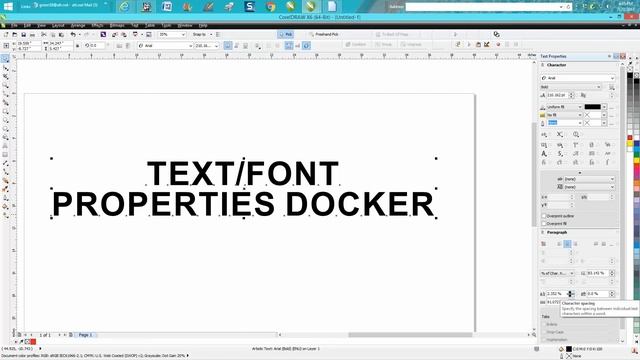This screenshot has width=640, height=360.
Task: Click the character spacing input field
Action: tap(556, 294)
